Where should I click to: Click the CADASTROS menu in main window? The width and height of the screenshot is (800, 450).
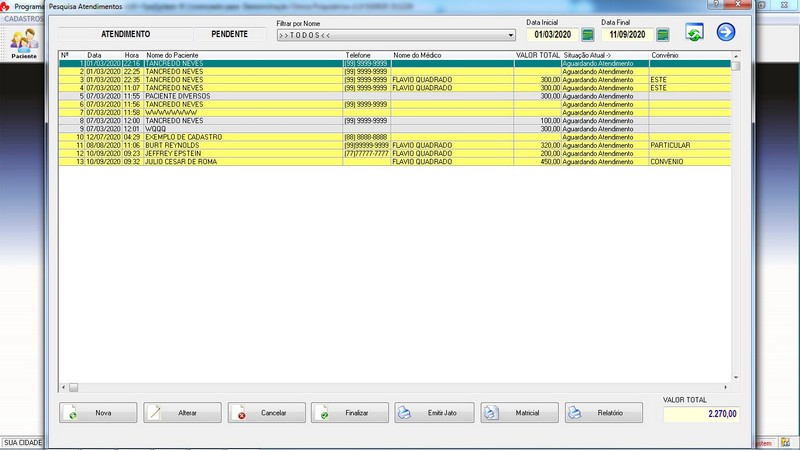point(22,18)
